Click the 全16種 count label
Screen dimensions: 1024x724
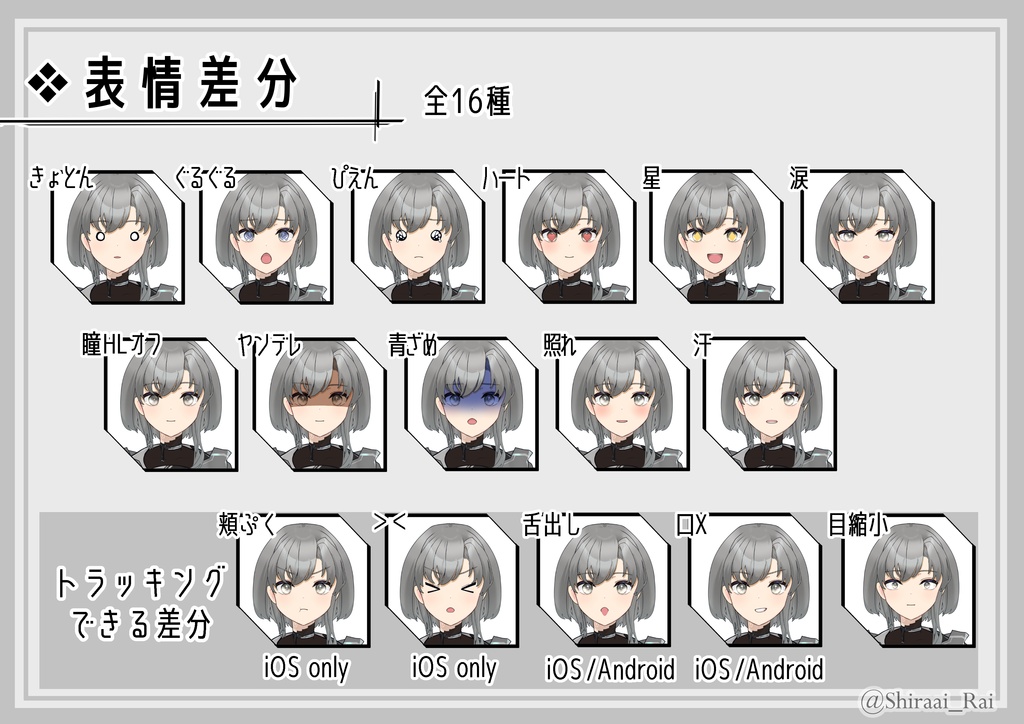(467, 101)
